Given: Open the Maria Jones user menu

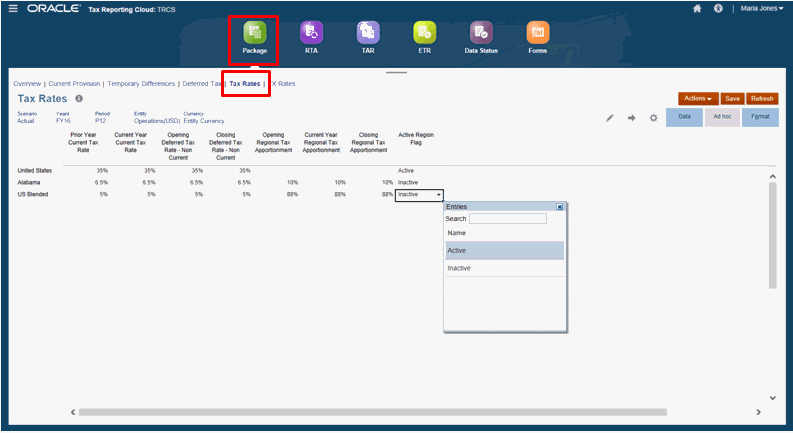Looking at the screenshot, I should (x=762, y=9).
